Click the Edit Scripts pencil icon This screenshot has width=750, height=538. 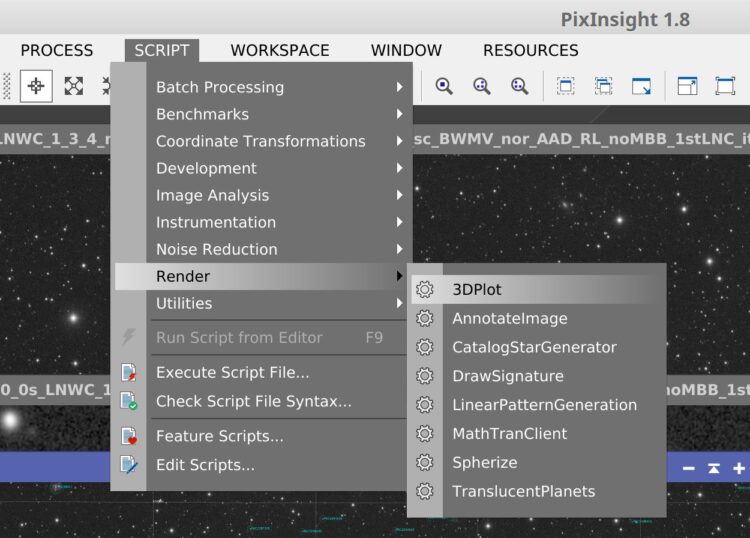[x=129, y=465]
